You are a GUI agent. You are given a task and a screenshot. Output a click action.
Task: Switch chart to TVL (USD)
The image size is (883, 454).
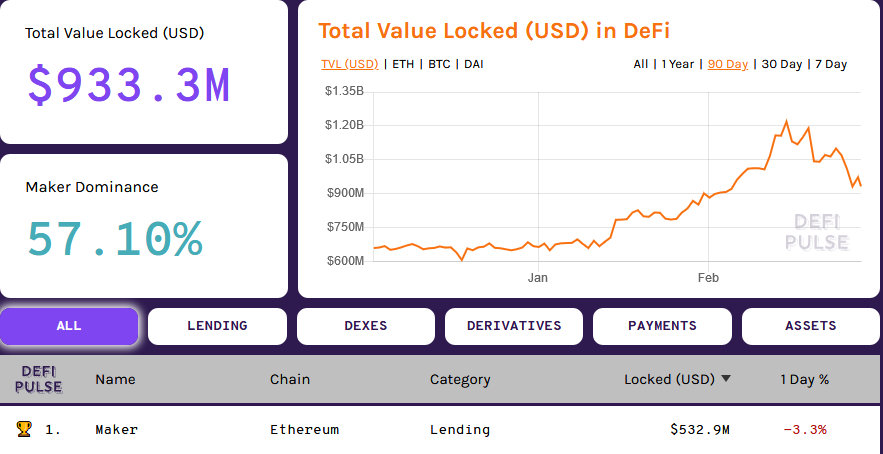click(350, 64)
